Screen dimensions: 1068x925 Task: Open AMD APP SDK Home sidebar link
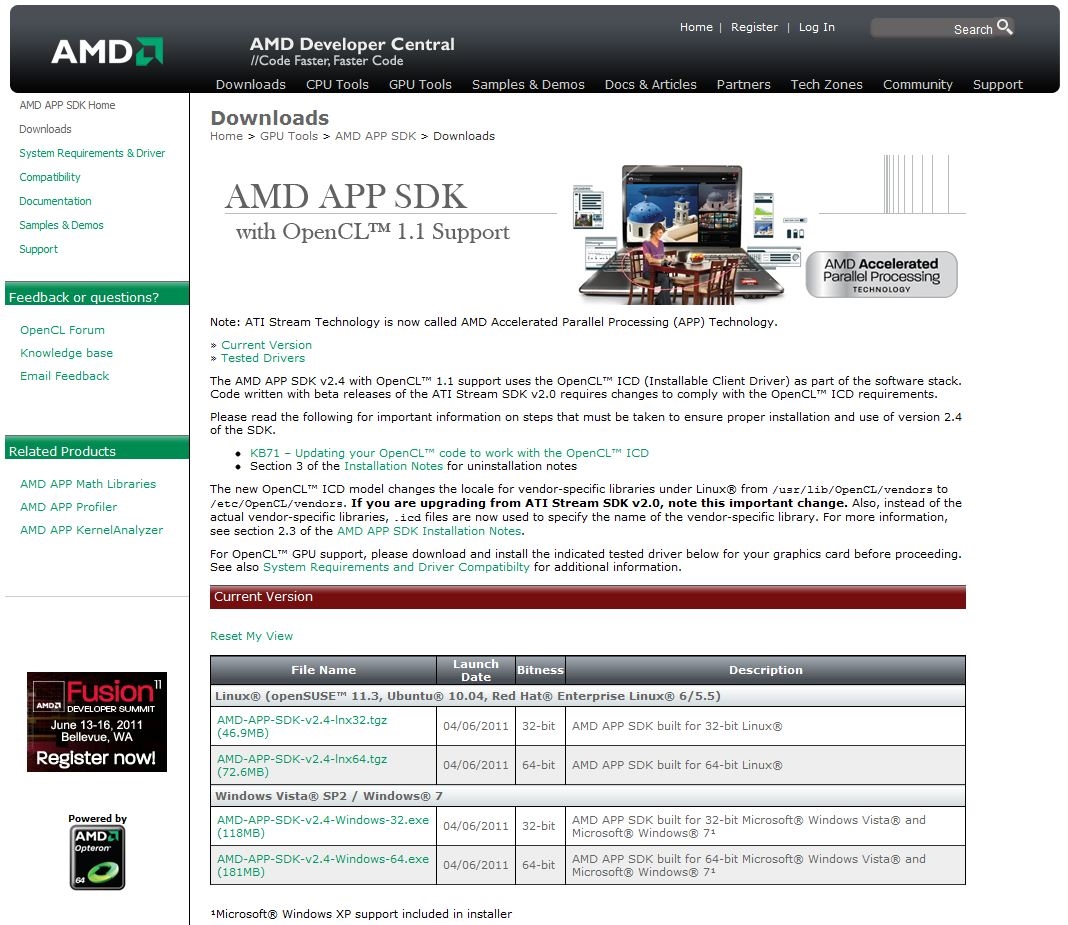pyautogui.click(x=67, y=105)
